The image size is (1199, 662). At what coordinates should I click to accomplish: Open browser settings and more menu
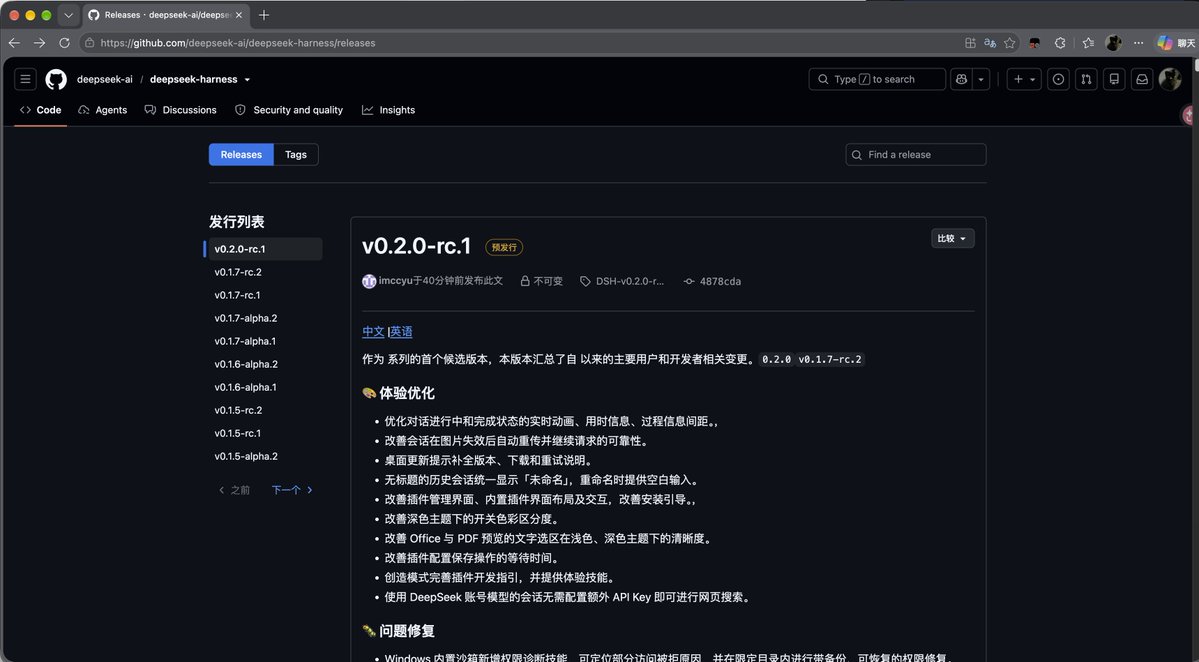click(1139, 43)
